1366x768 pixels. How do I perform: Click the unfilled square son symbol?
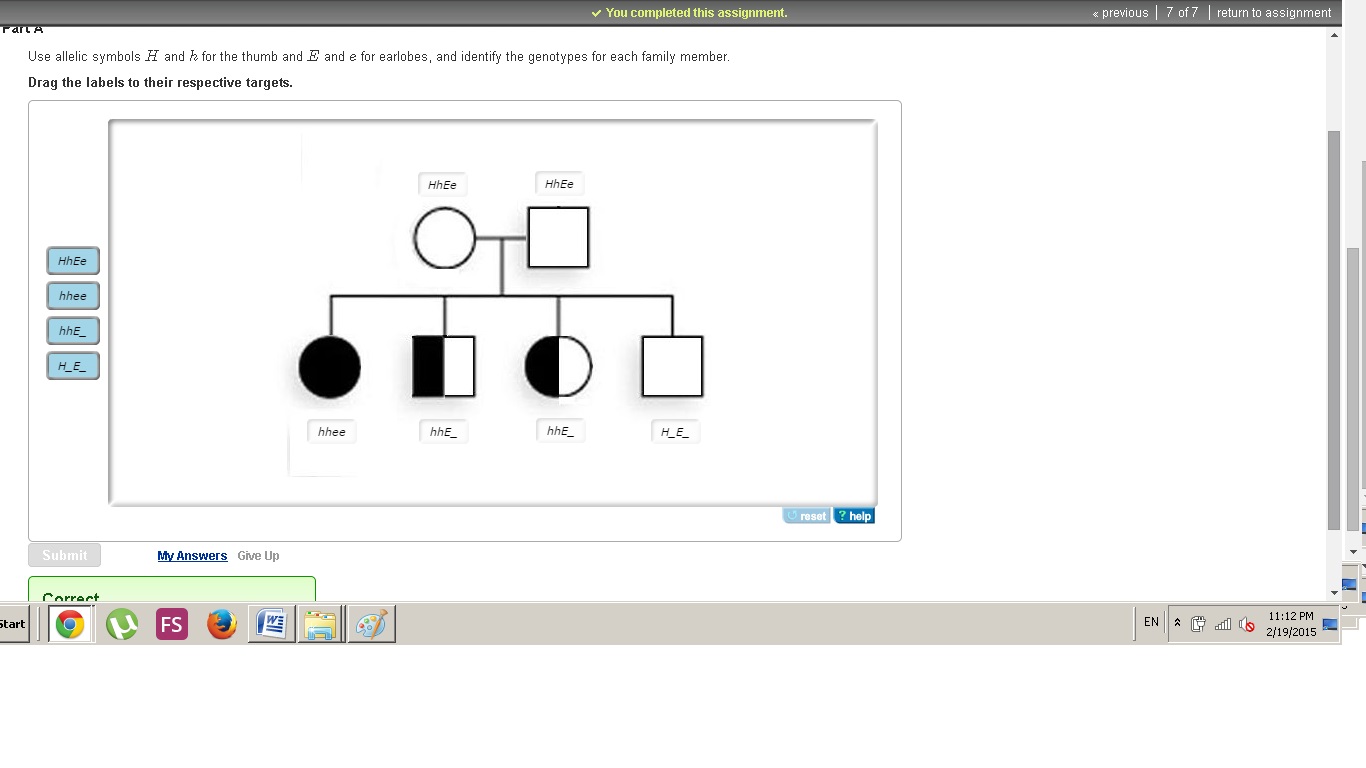(x=672, y=366)
